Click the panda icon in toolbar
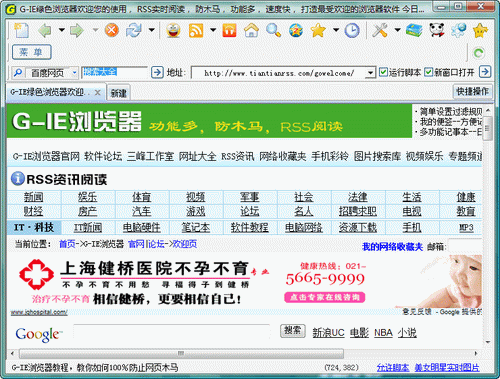Image resolution: width=500 pixels, height=379 pixels. [437, 30]
